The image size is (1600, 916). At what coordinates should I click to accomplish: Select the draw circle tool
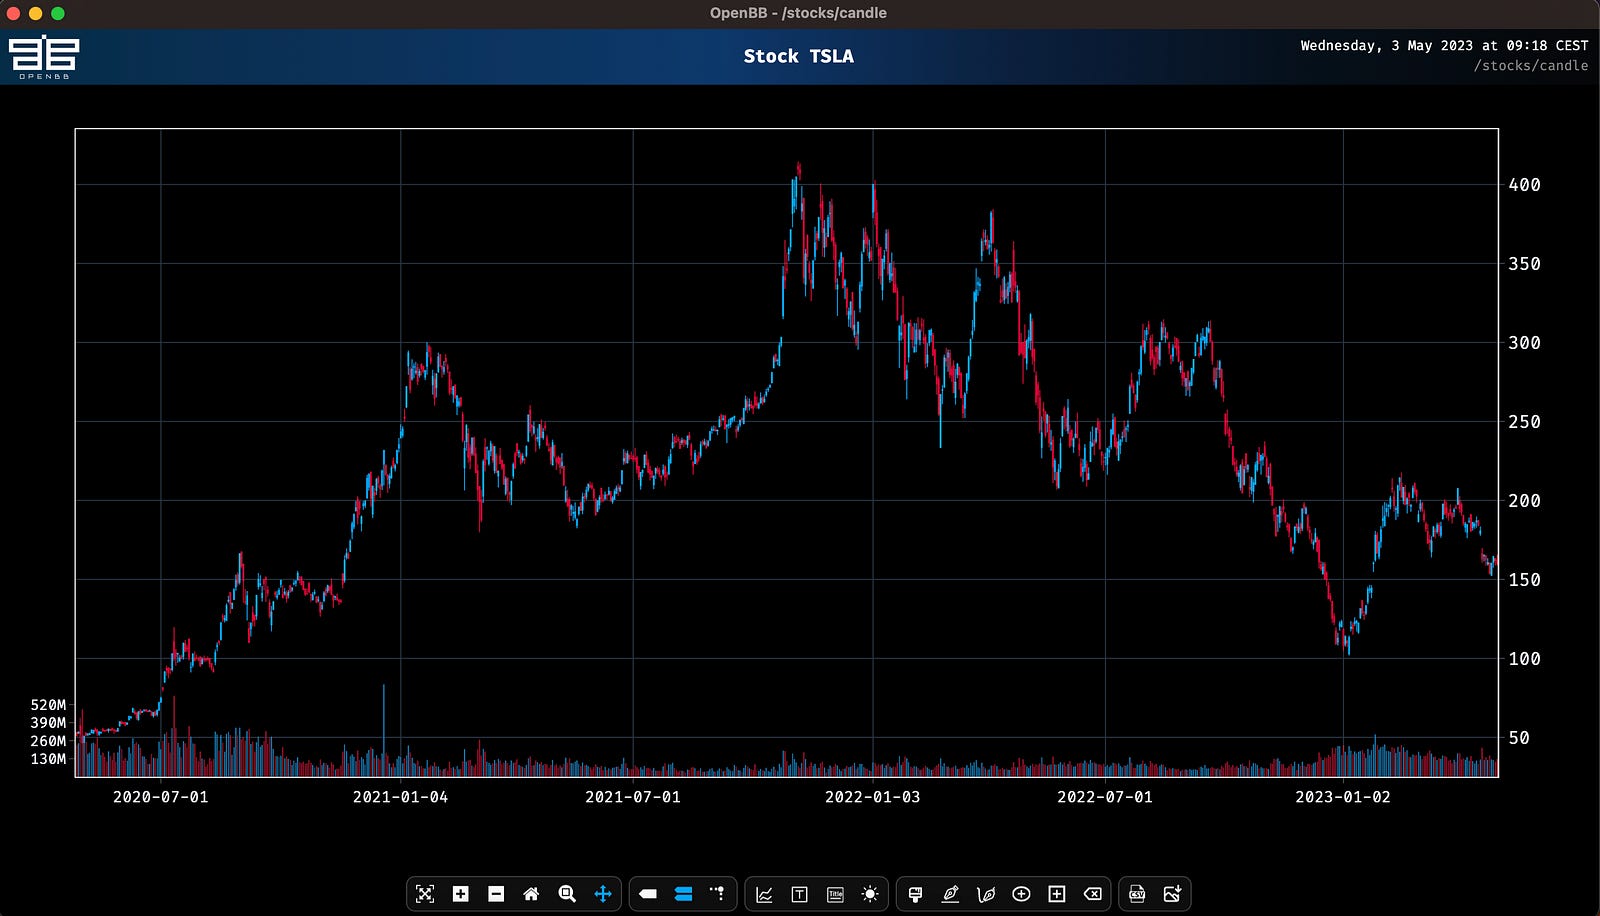point(1021,894)
